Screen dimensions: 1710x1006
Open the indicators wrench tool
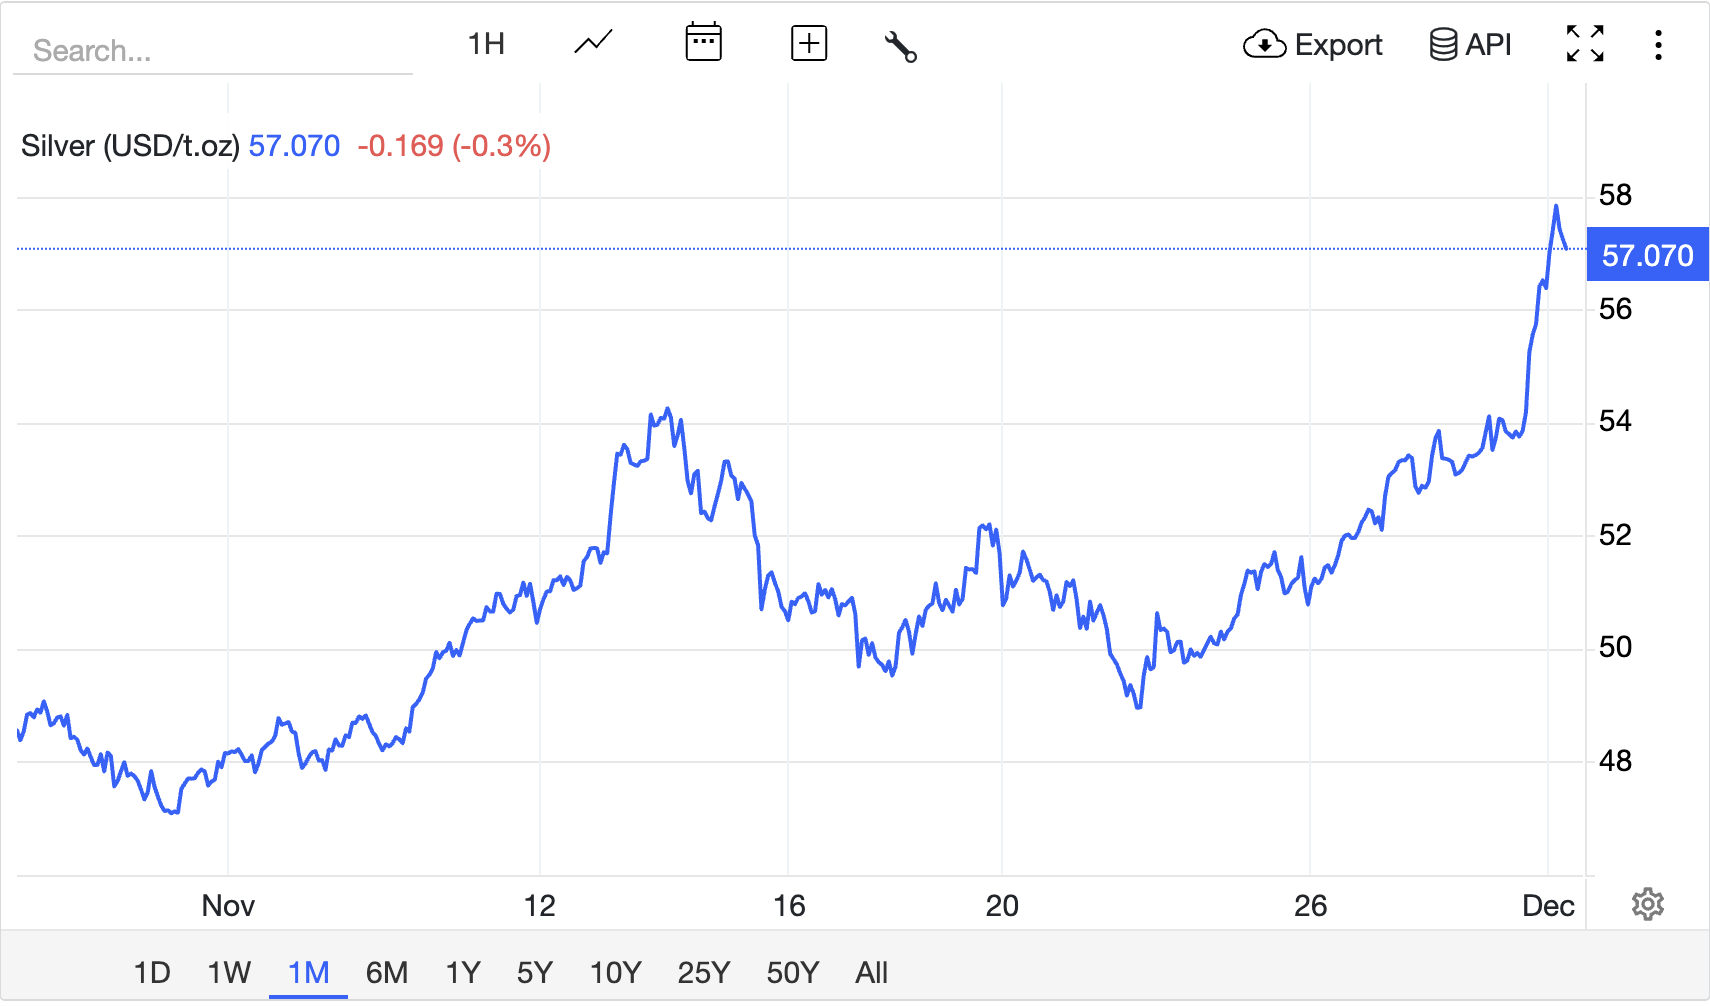point(899,43)
